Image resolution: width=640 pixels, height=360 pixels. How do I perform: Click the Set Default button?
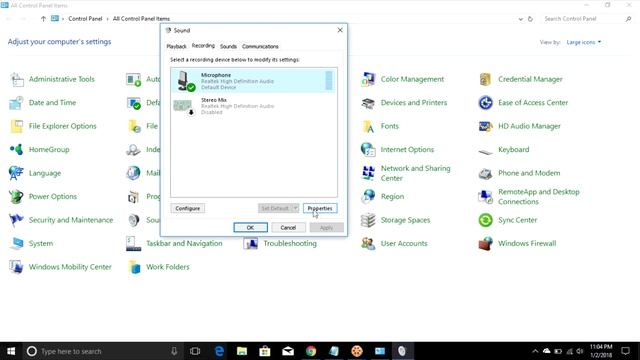pyautogui.click(x=275, y=208)
